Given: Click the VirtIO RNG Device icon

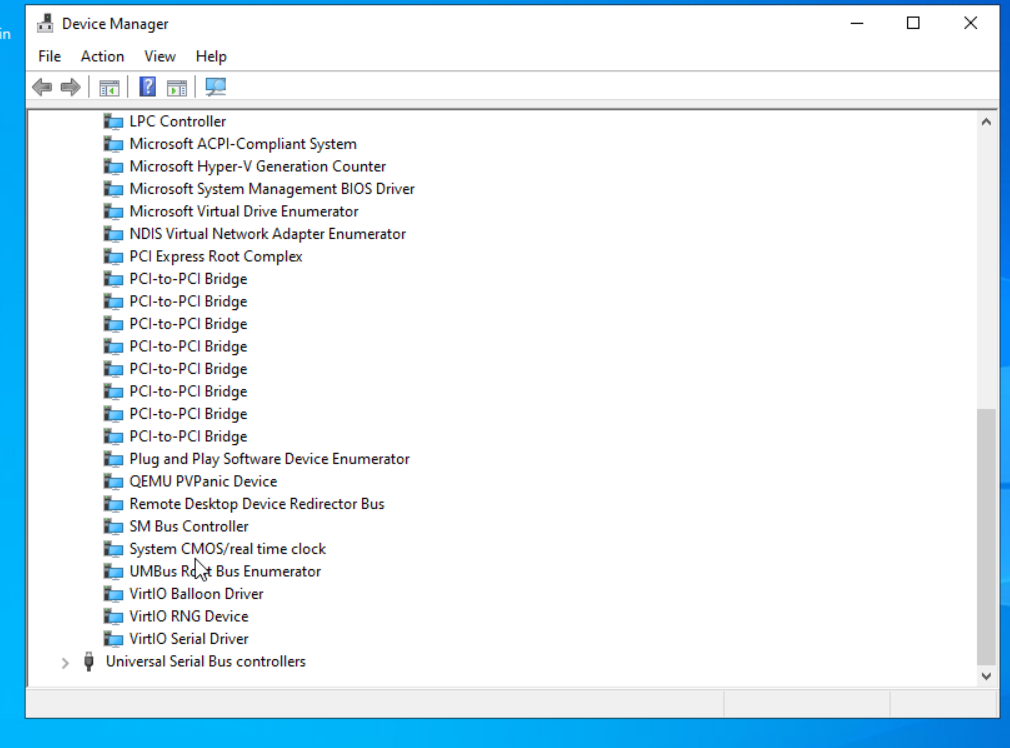Looking at the screenshot, I should point(113,617).
